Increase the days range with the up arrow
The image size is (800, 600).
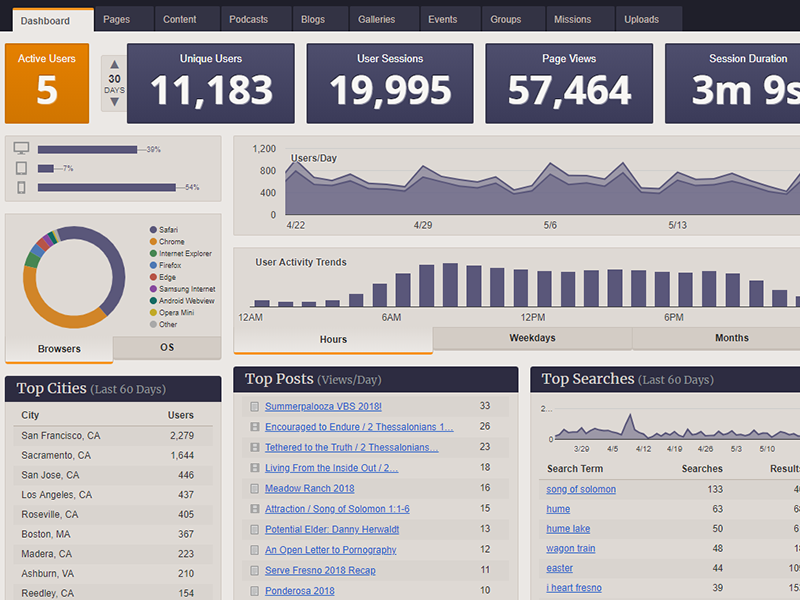114,64
